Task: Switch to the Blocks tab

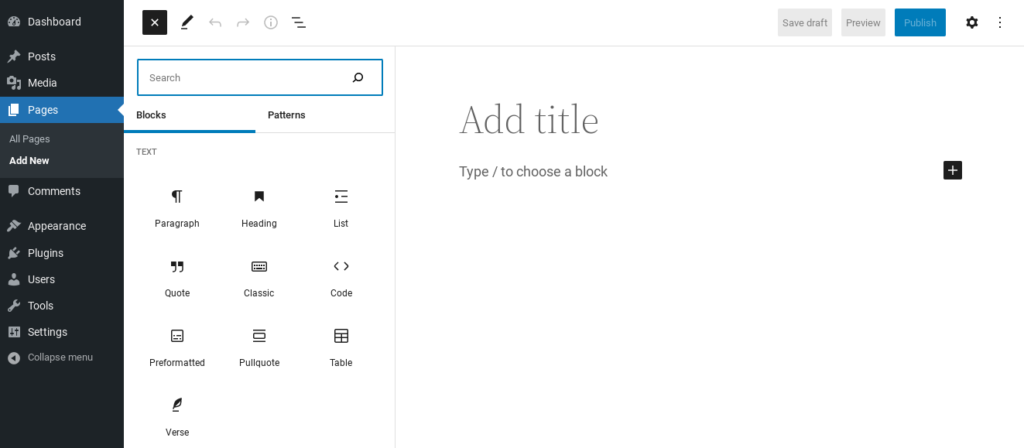Action: point(189,115)
